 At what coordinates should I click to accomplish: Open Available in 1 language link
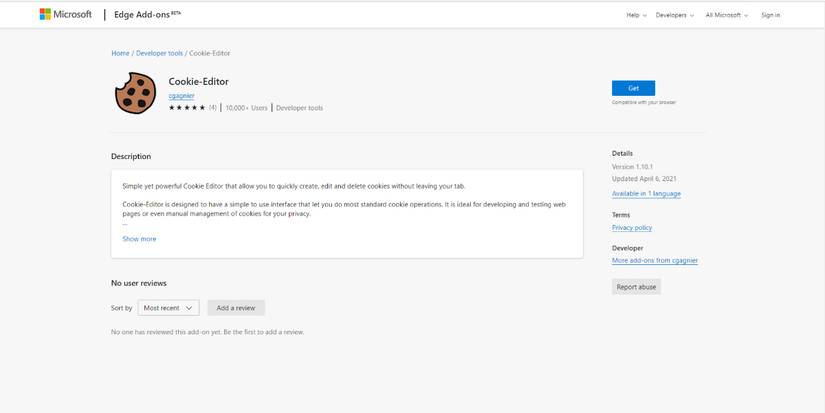pyautogui.click(x=646, y=193)
